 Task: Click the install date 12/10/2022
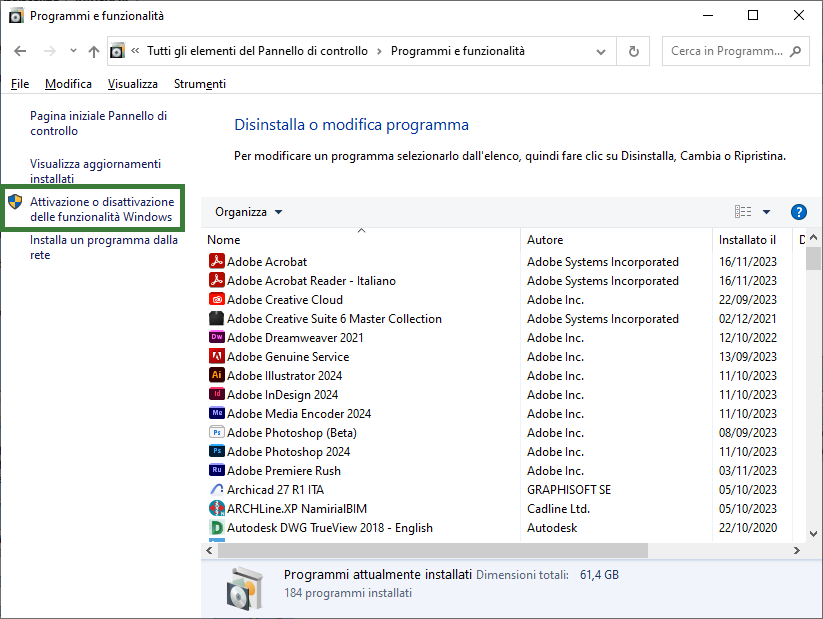748,338
